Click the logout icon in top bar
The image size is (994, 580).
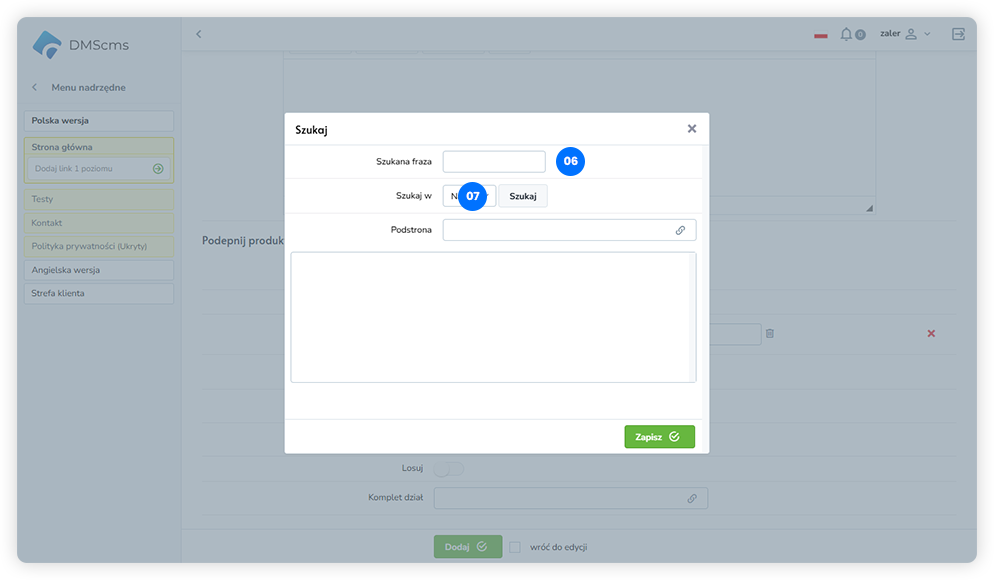(x=958, y=34)
